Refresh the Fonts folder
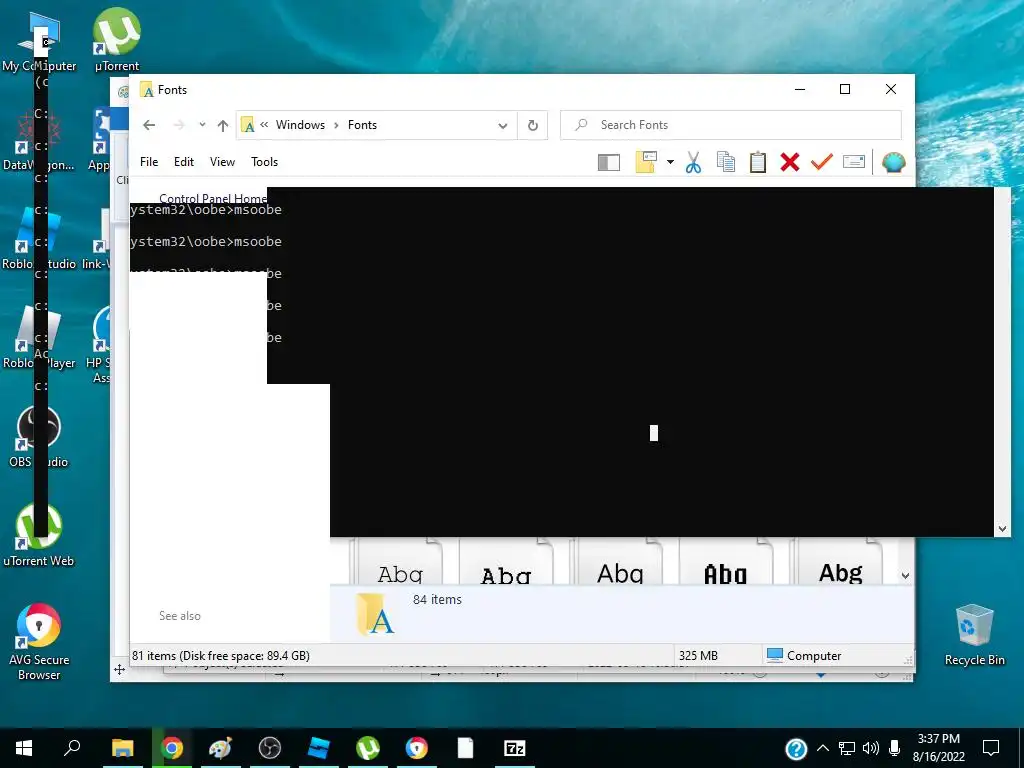 pos(533,125)
